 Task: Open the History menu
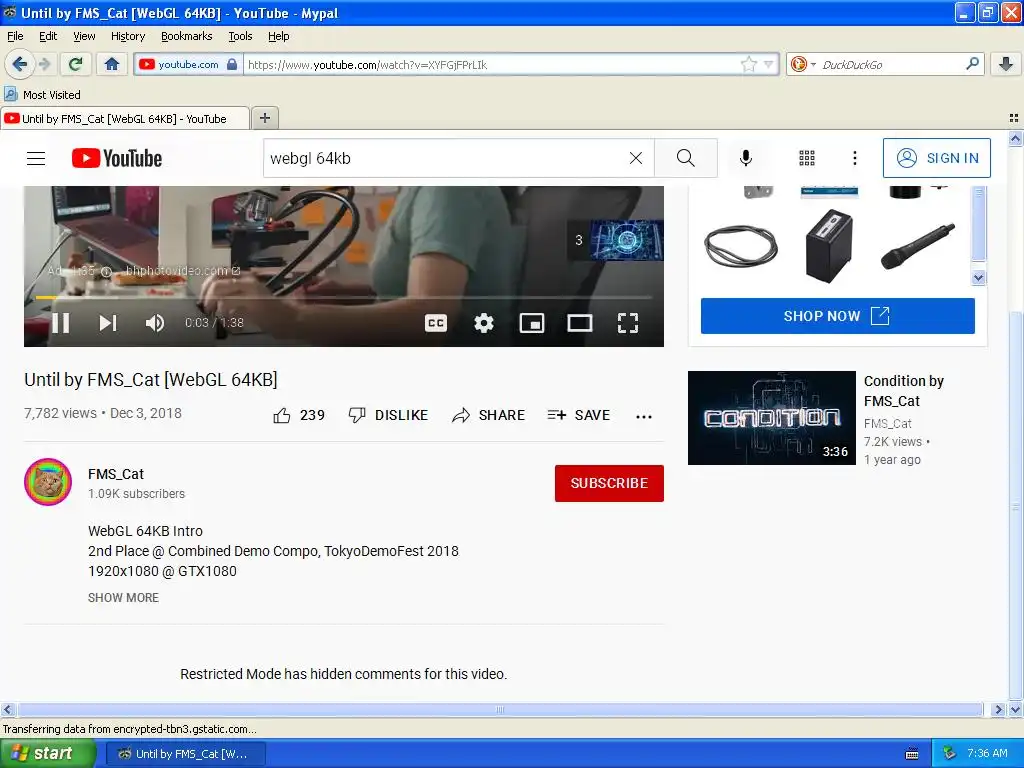[x=128, y=36]
